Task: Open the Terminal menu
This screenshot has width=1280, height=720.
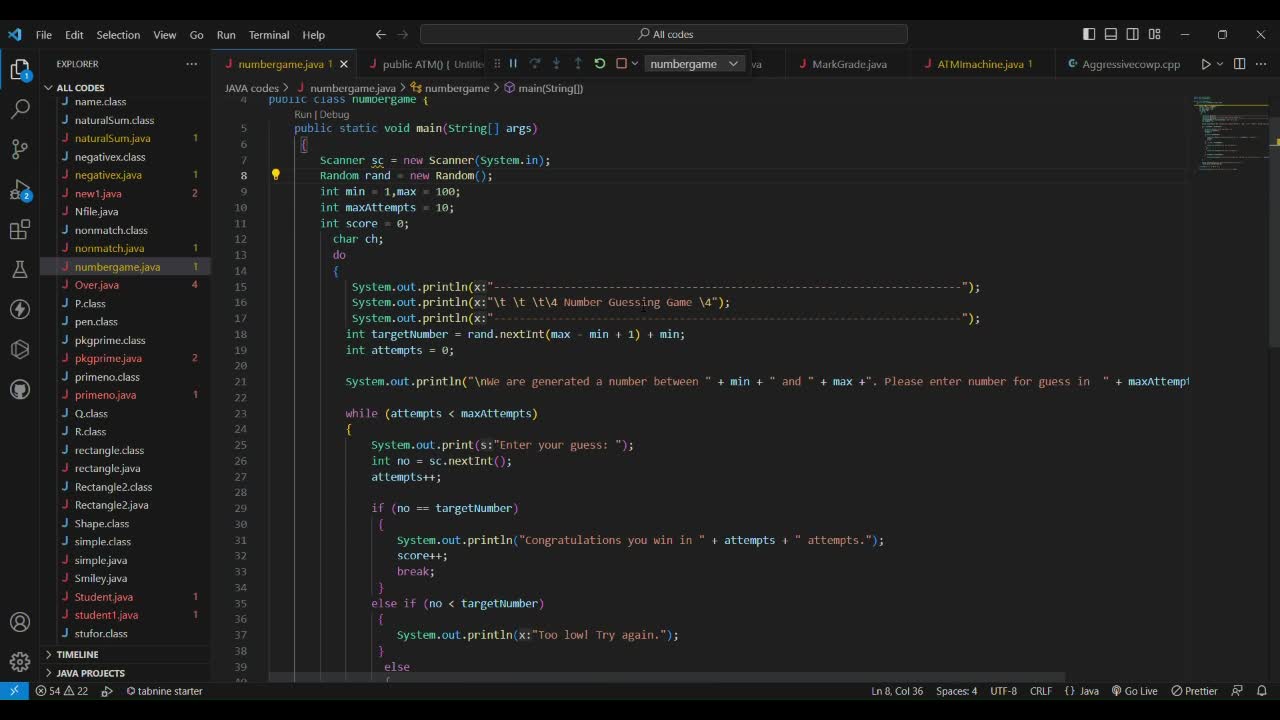Action: (x=269, y=35)
